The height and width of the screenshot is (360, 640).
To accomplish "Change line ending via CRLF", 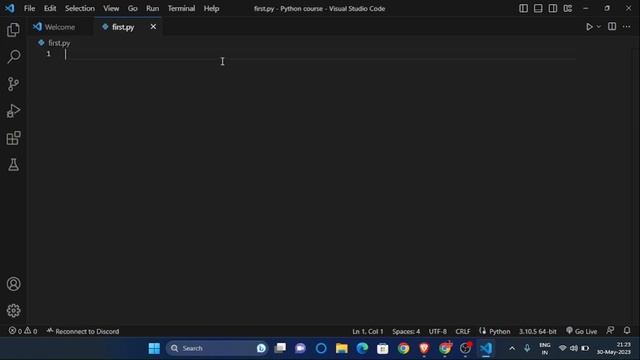I will point(463,331).
